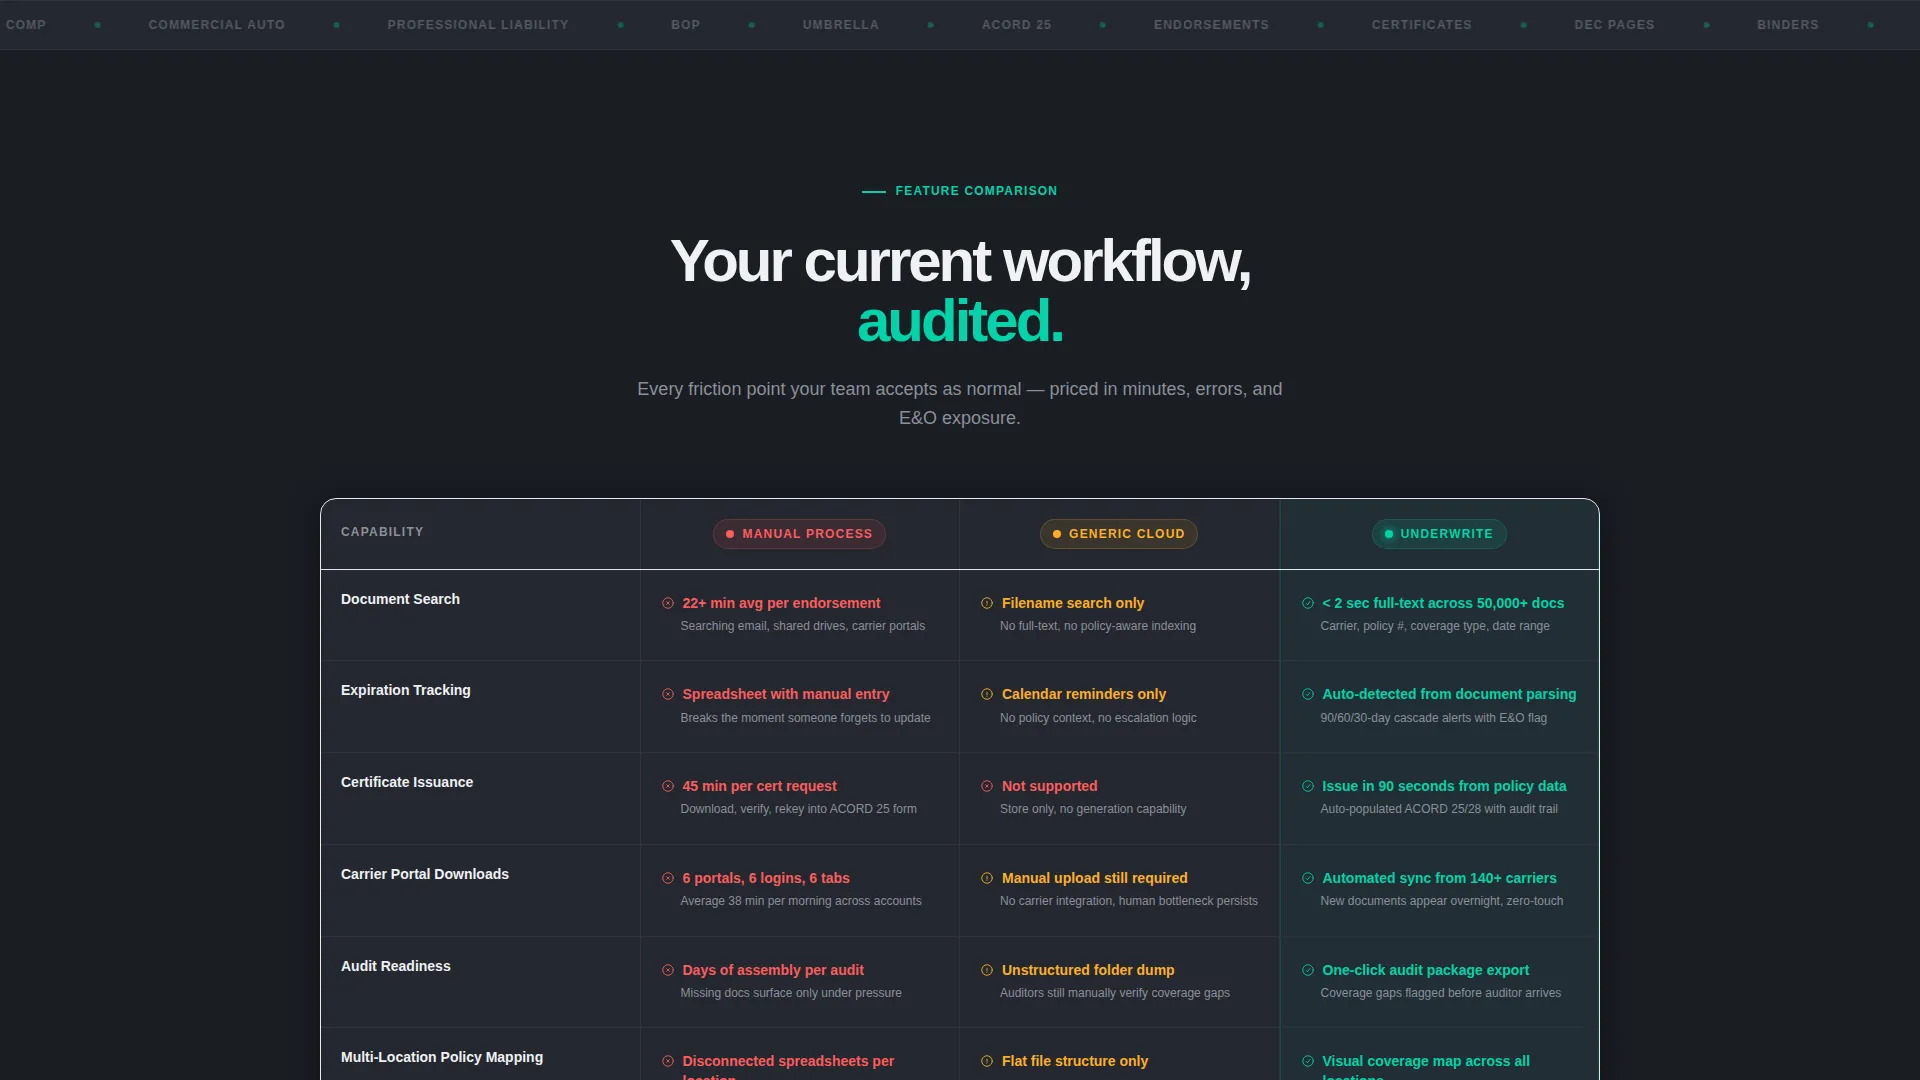Click the amber warning icon beside 'Calendar reminders only'

point(987,694)
